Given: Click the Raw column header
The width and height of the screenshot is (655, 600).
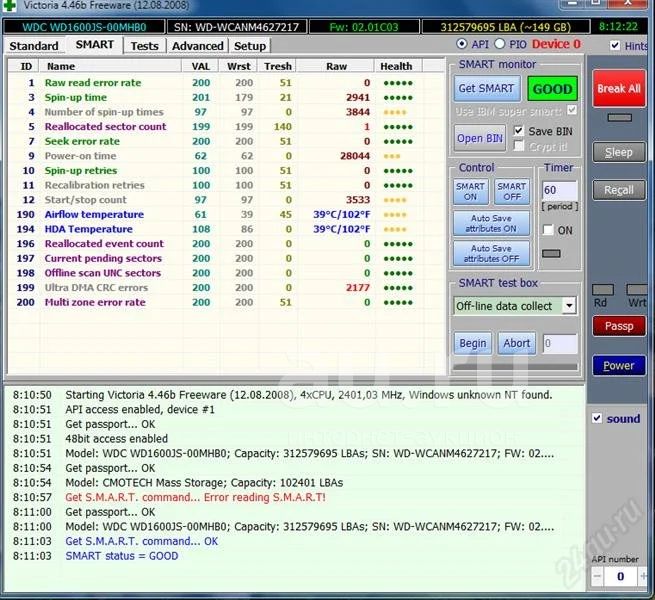Looking at the screenshot, I should pos(336,66).
